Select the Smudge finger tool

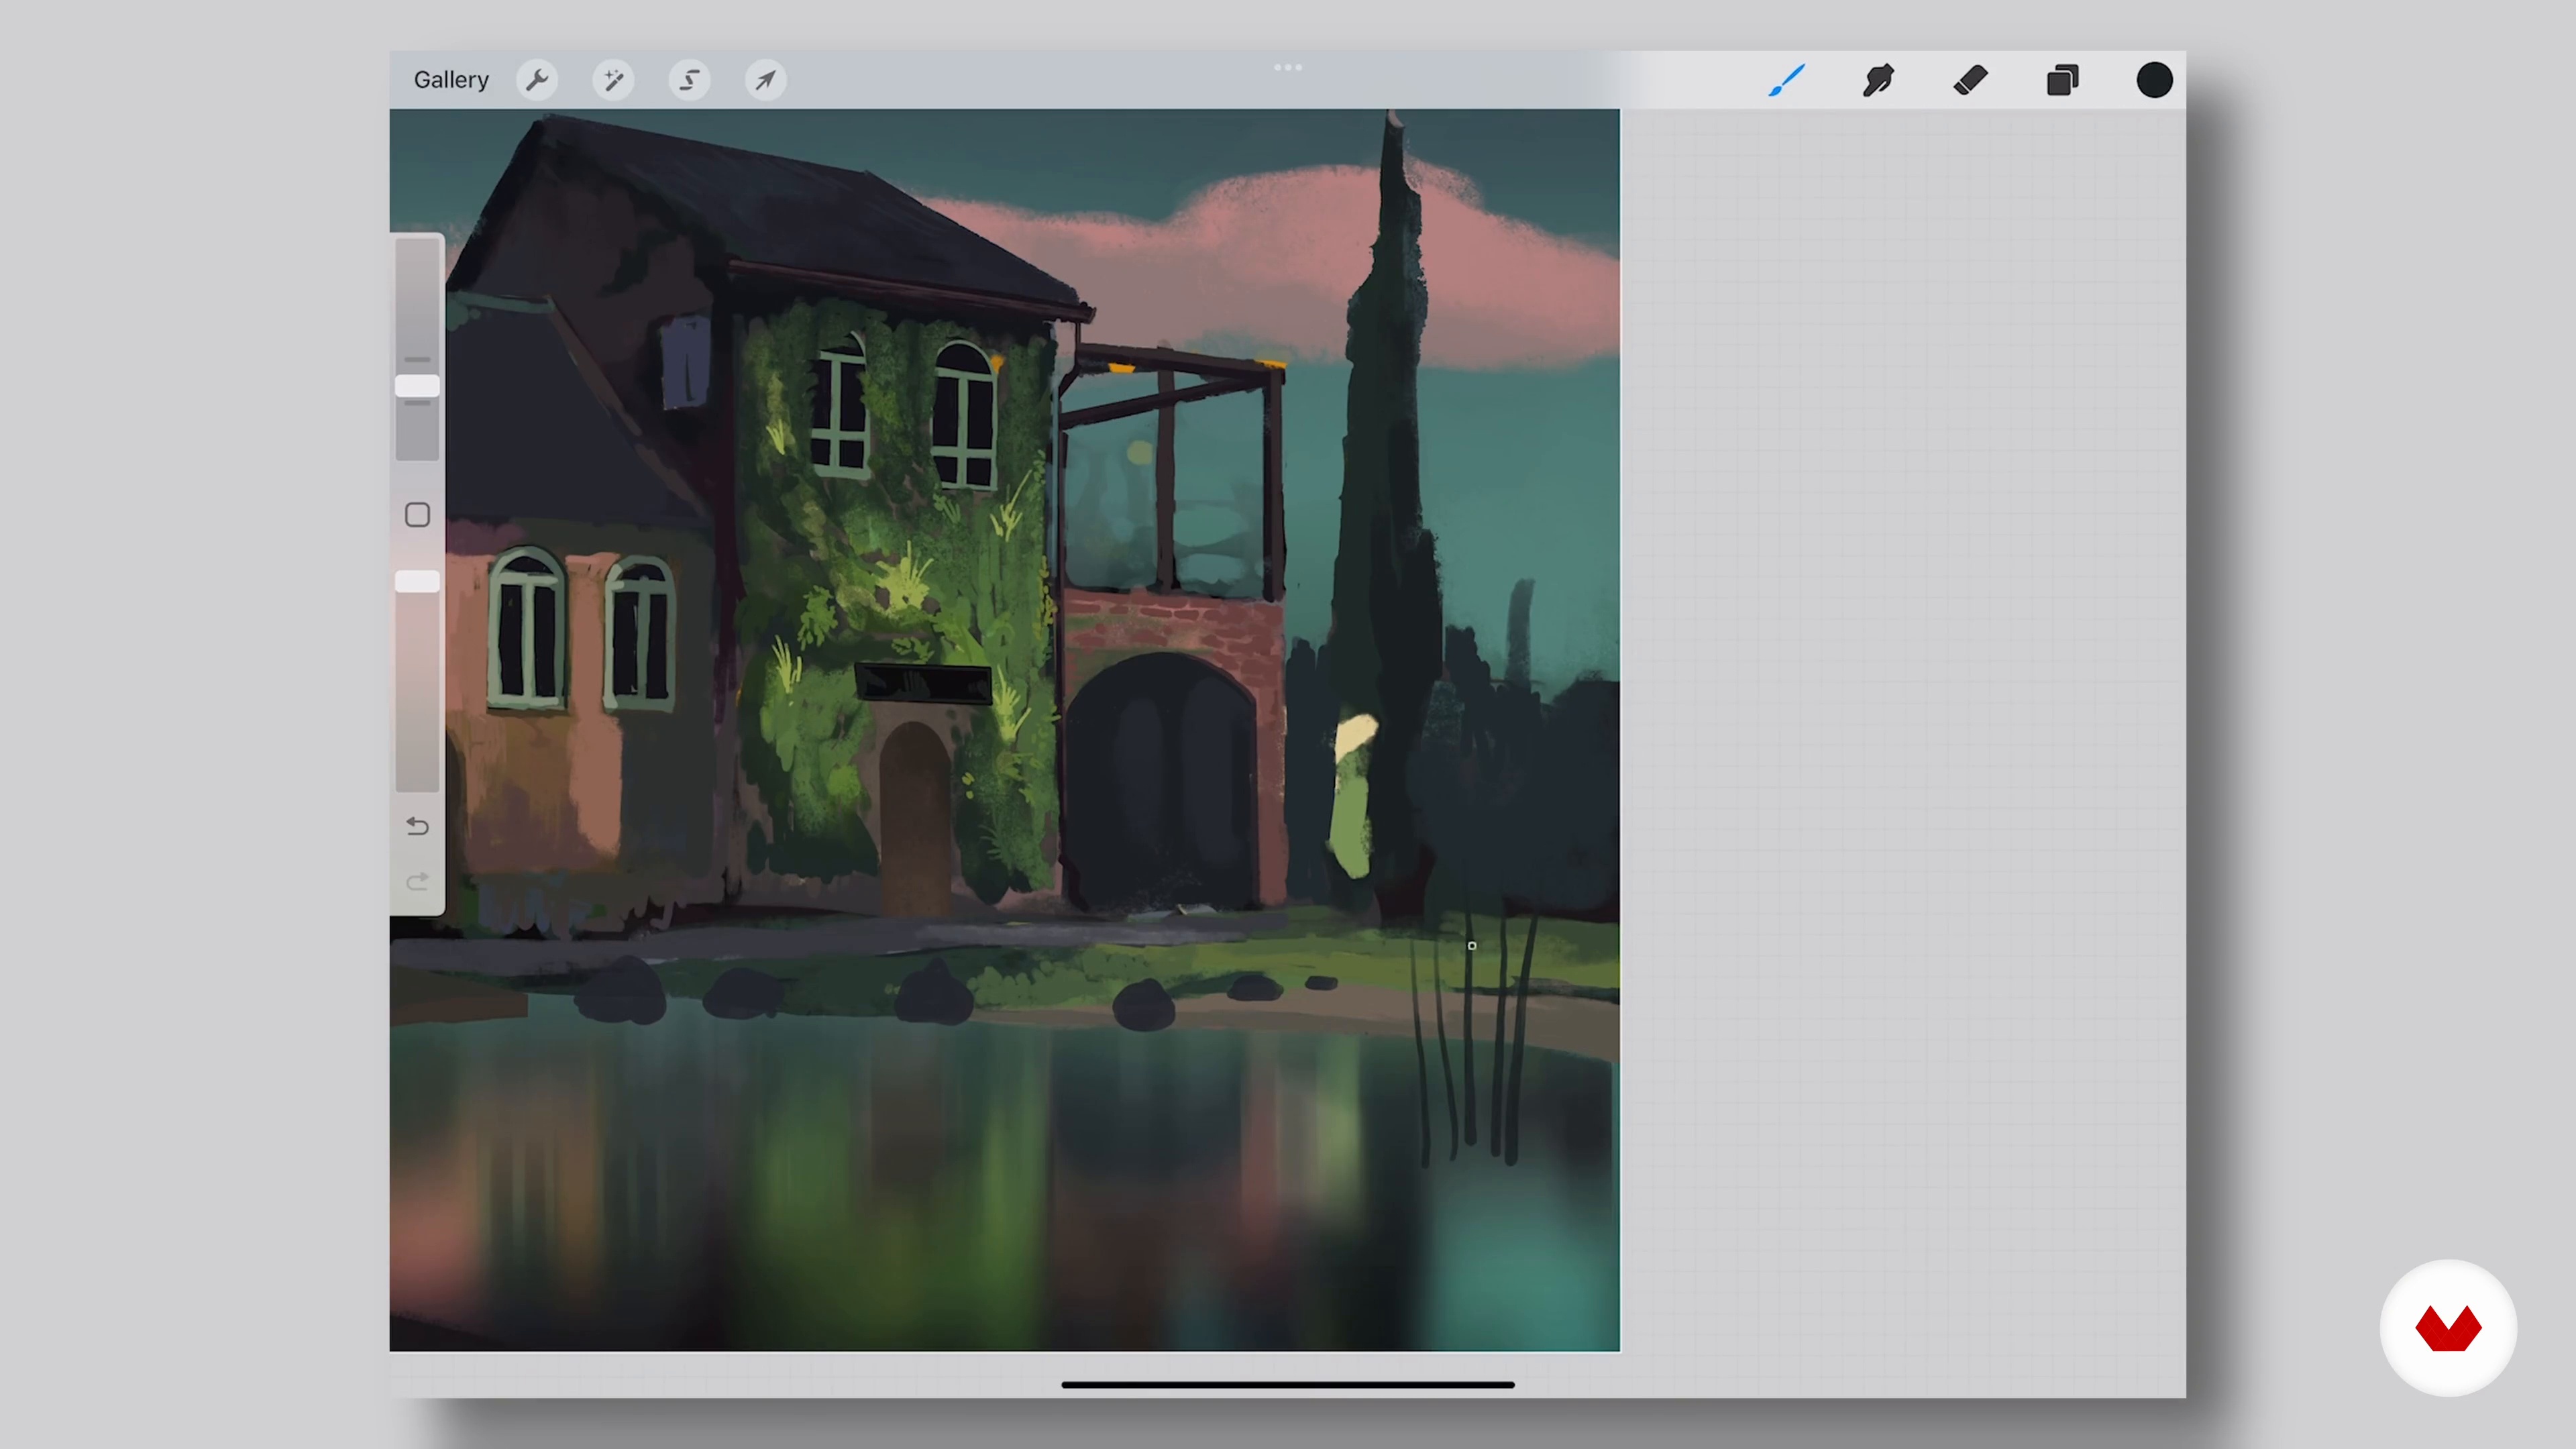point(1878,80)
